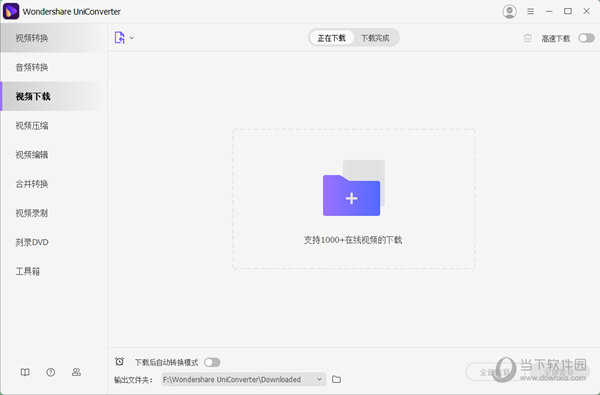Click the add URL file icon

coord(119,38)
